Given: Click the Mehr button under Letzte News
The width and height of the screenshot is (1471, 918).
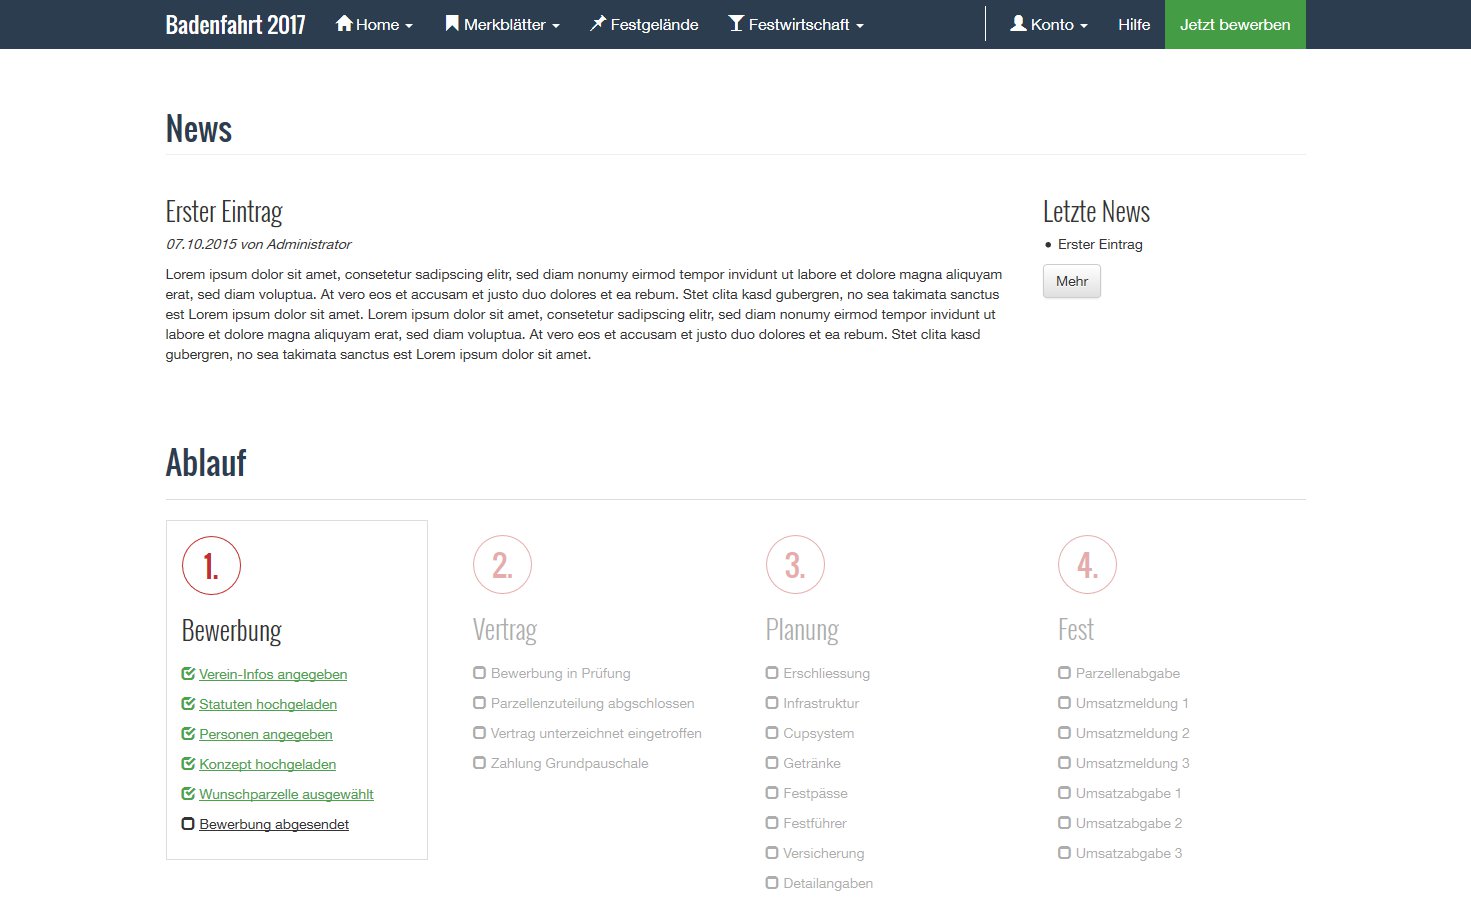Looking at the screenshot, I should [x=1071, y=281].
